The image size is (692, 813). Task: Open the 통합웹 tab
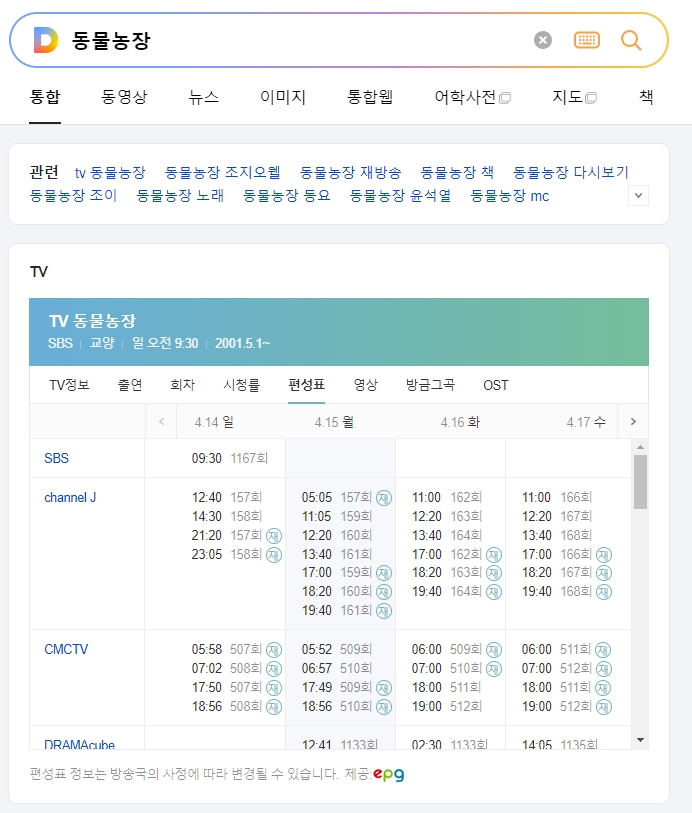pos(370,97)
